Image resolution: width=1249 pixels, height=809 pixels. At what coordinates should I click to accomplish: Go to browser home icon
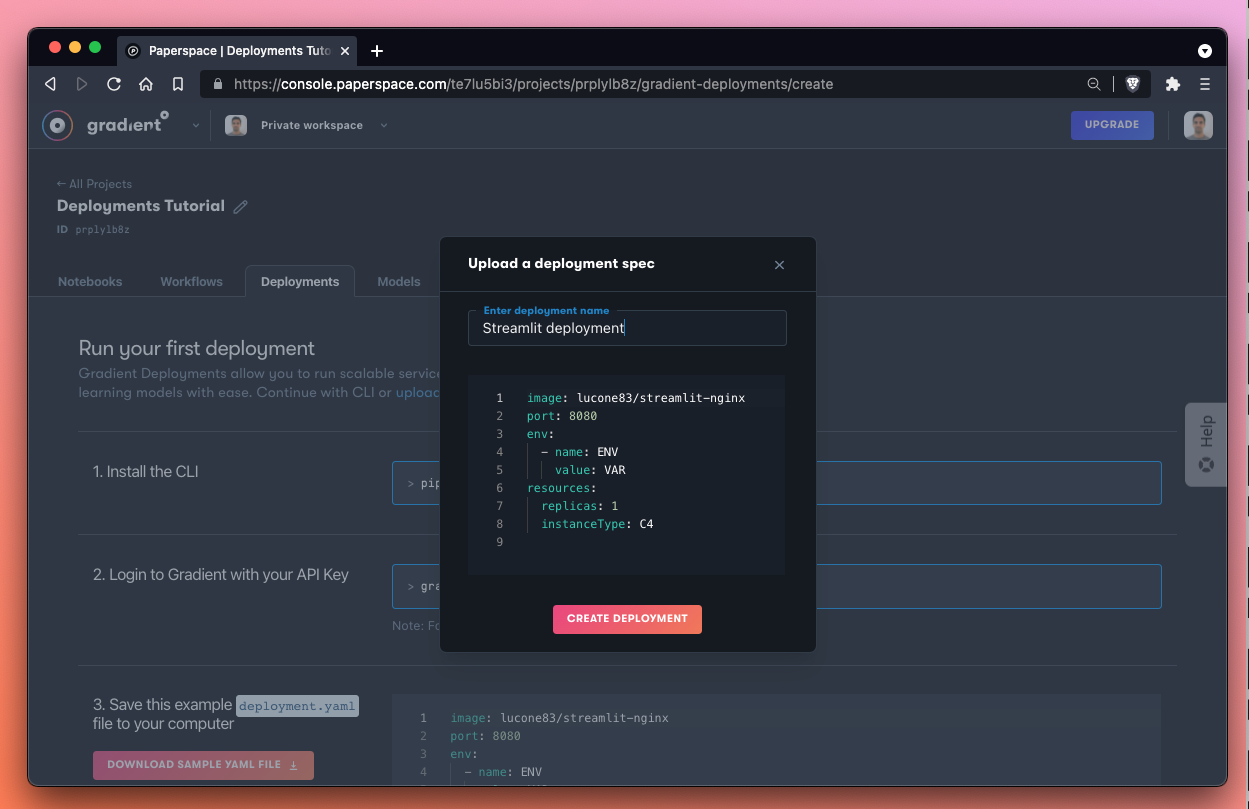tap(146, 84)
